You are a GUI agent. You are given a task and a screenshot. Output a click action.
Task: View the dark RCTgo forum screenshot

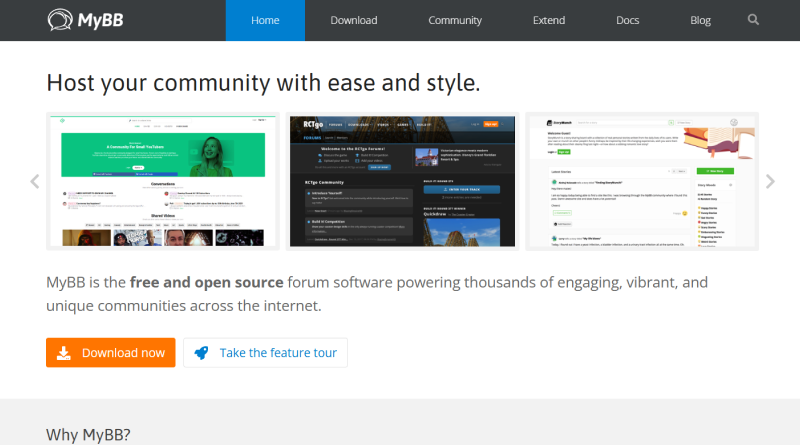[x=403, y=181]
